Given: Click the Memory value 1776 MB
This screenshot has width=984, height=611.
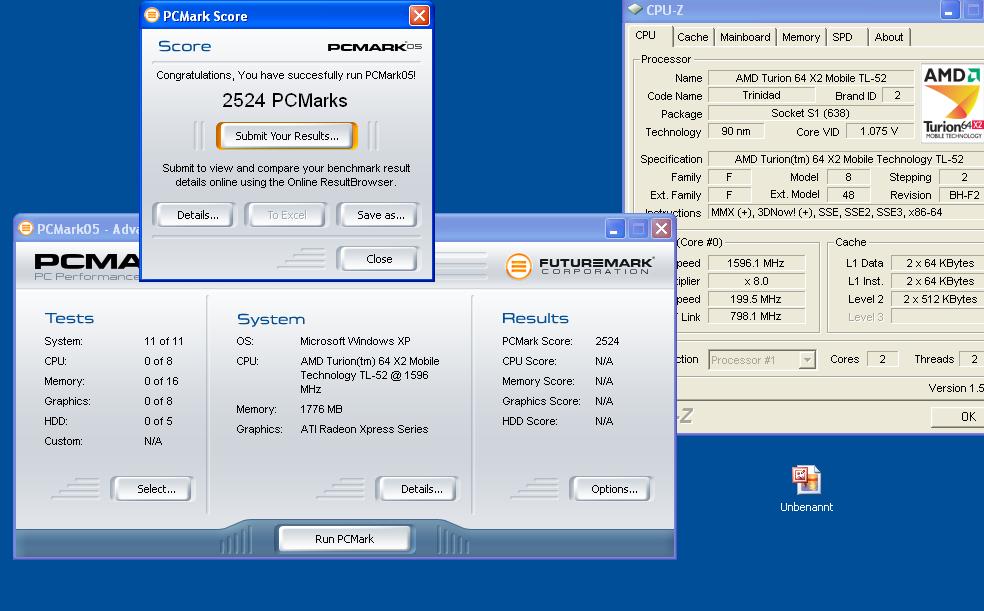Looking at the screenshot, I should 321,409.
